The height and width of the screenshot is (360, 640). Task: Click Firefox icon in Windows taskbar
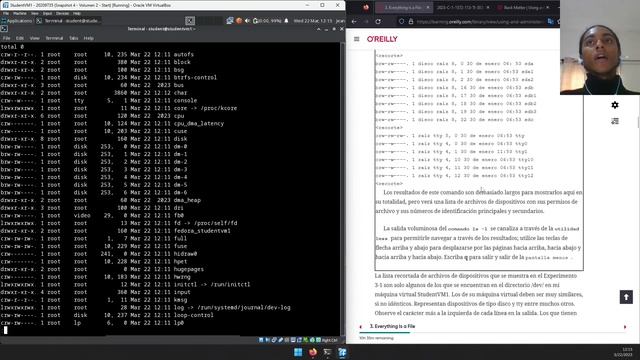coord(313,352)
